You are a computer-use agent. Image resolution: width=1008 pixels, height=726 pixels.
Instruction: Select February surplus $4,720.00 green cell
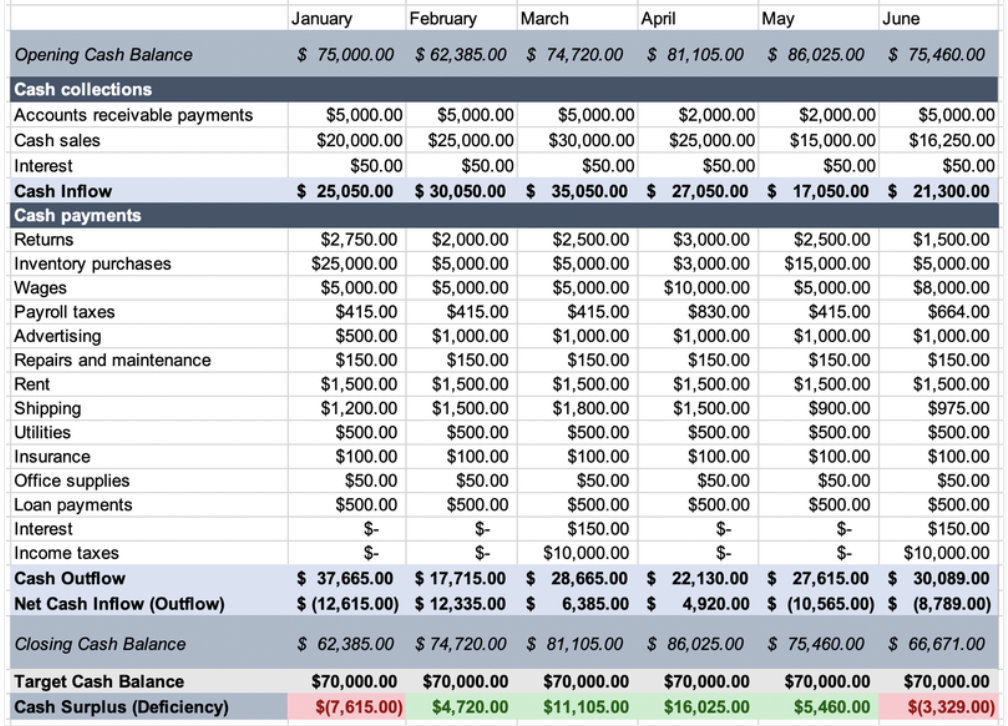(x=462, y=706)
